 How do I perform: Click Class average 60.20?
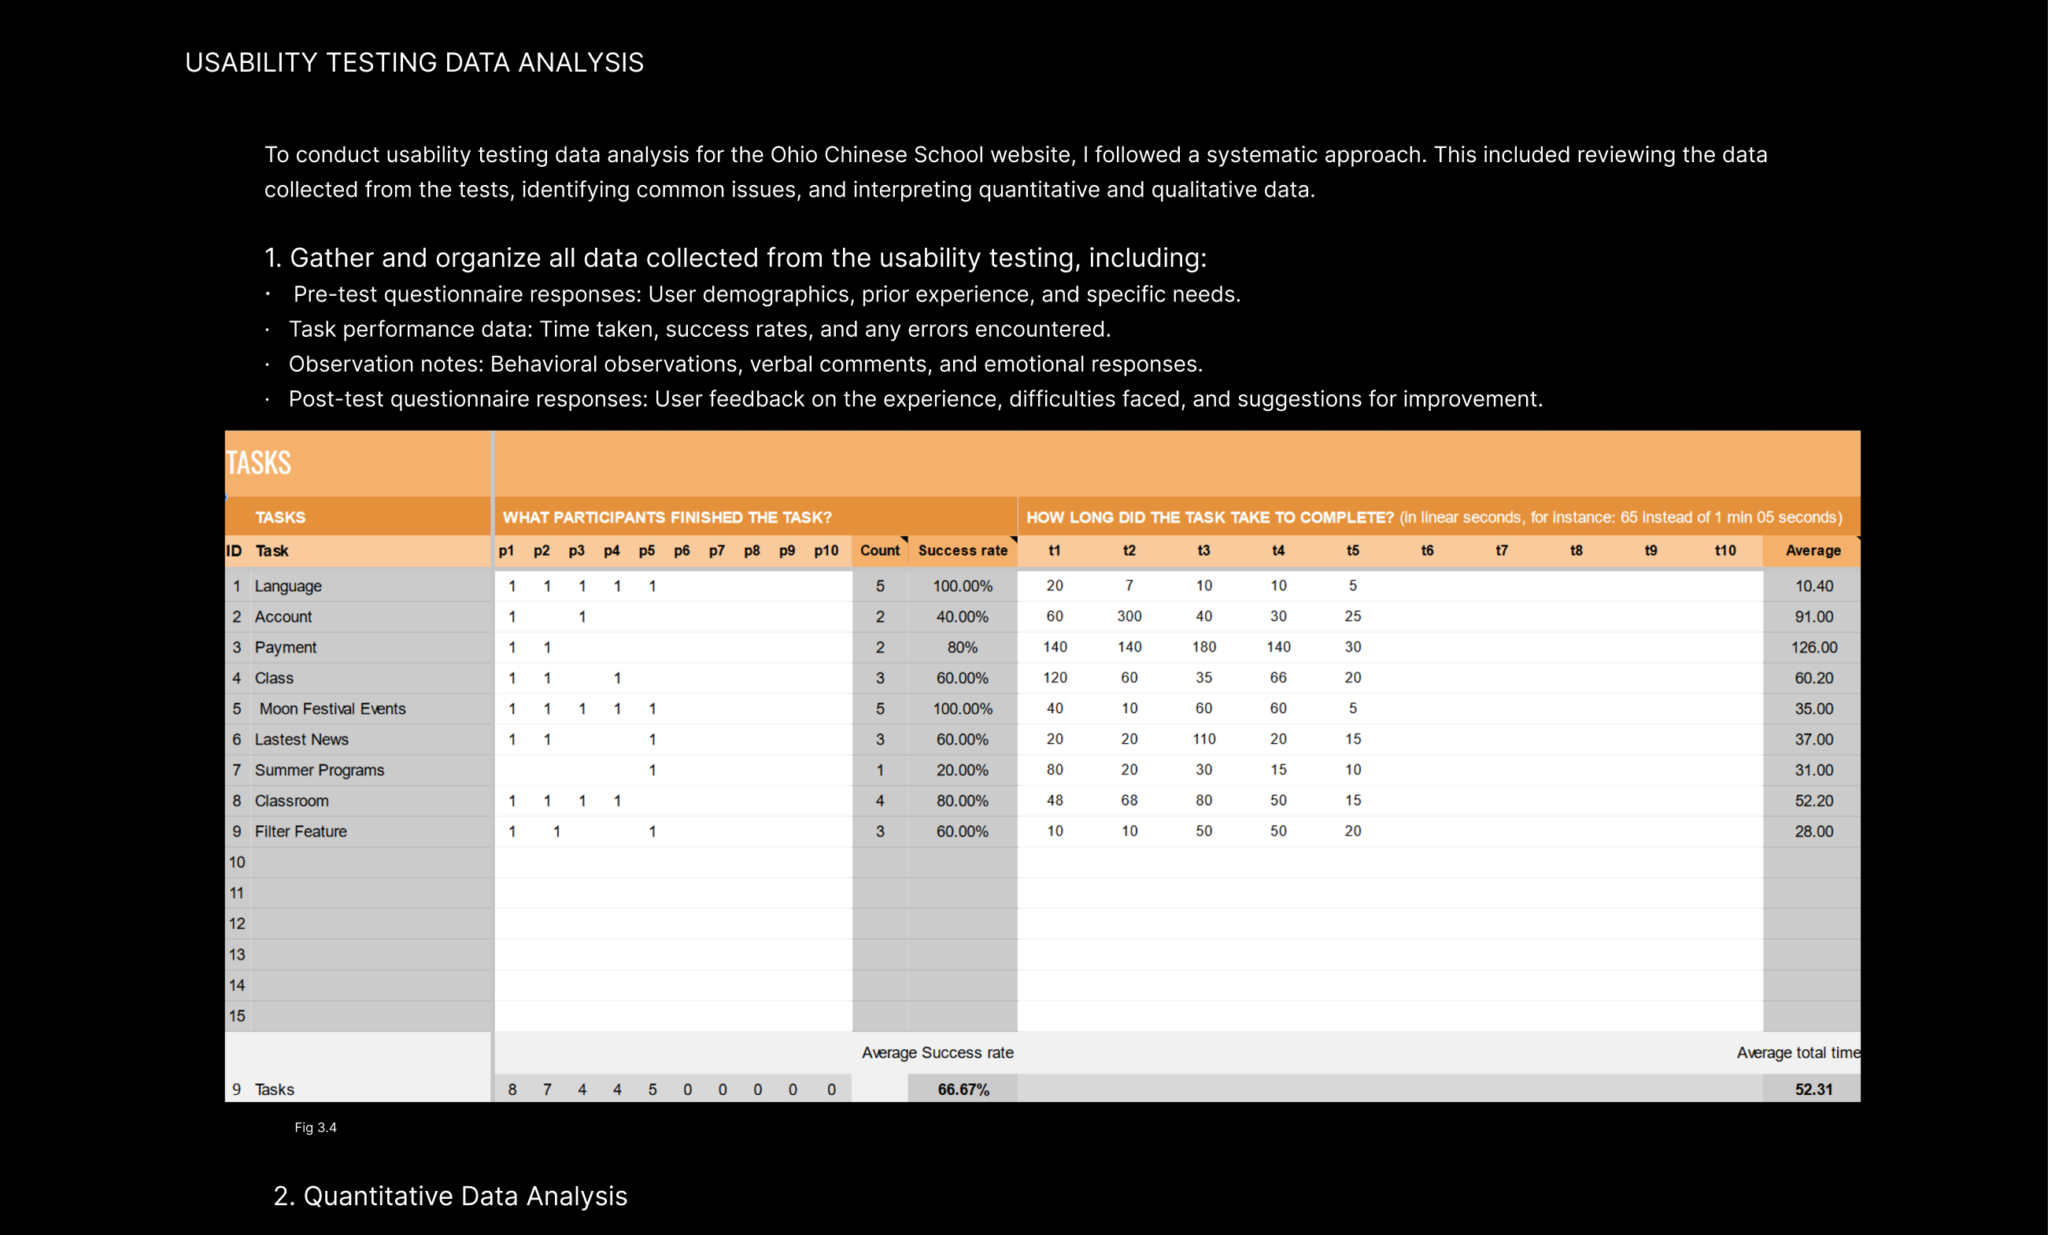click(1814, 678)
